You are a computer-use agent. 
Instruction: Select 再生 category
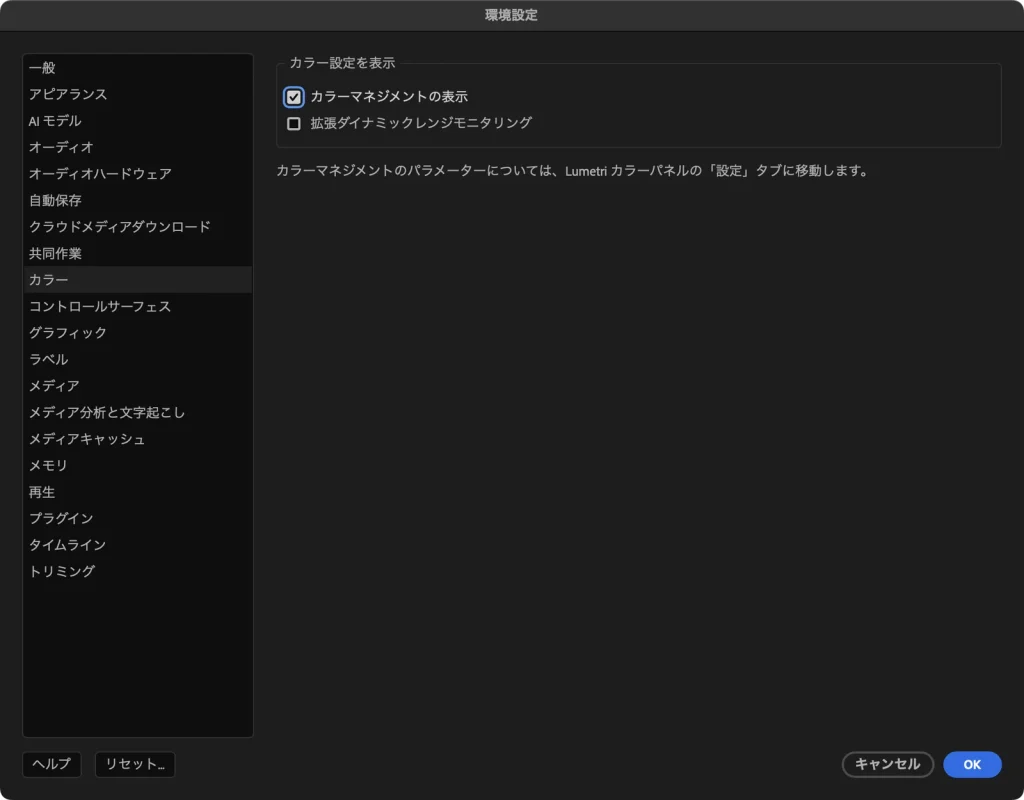pyautogui.click(x=137, y=492)
